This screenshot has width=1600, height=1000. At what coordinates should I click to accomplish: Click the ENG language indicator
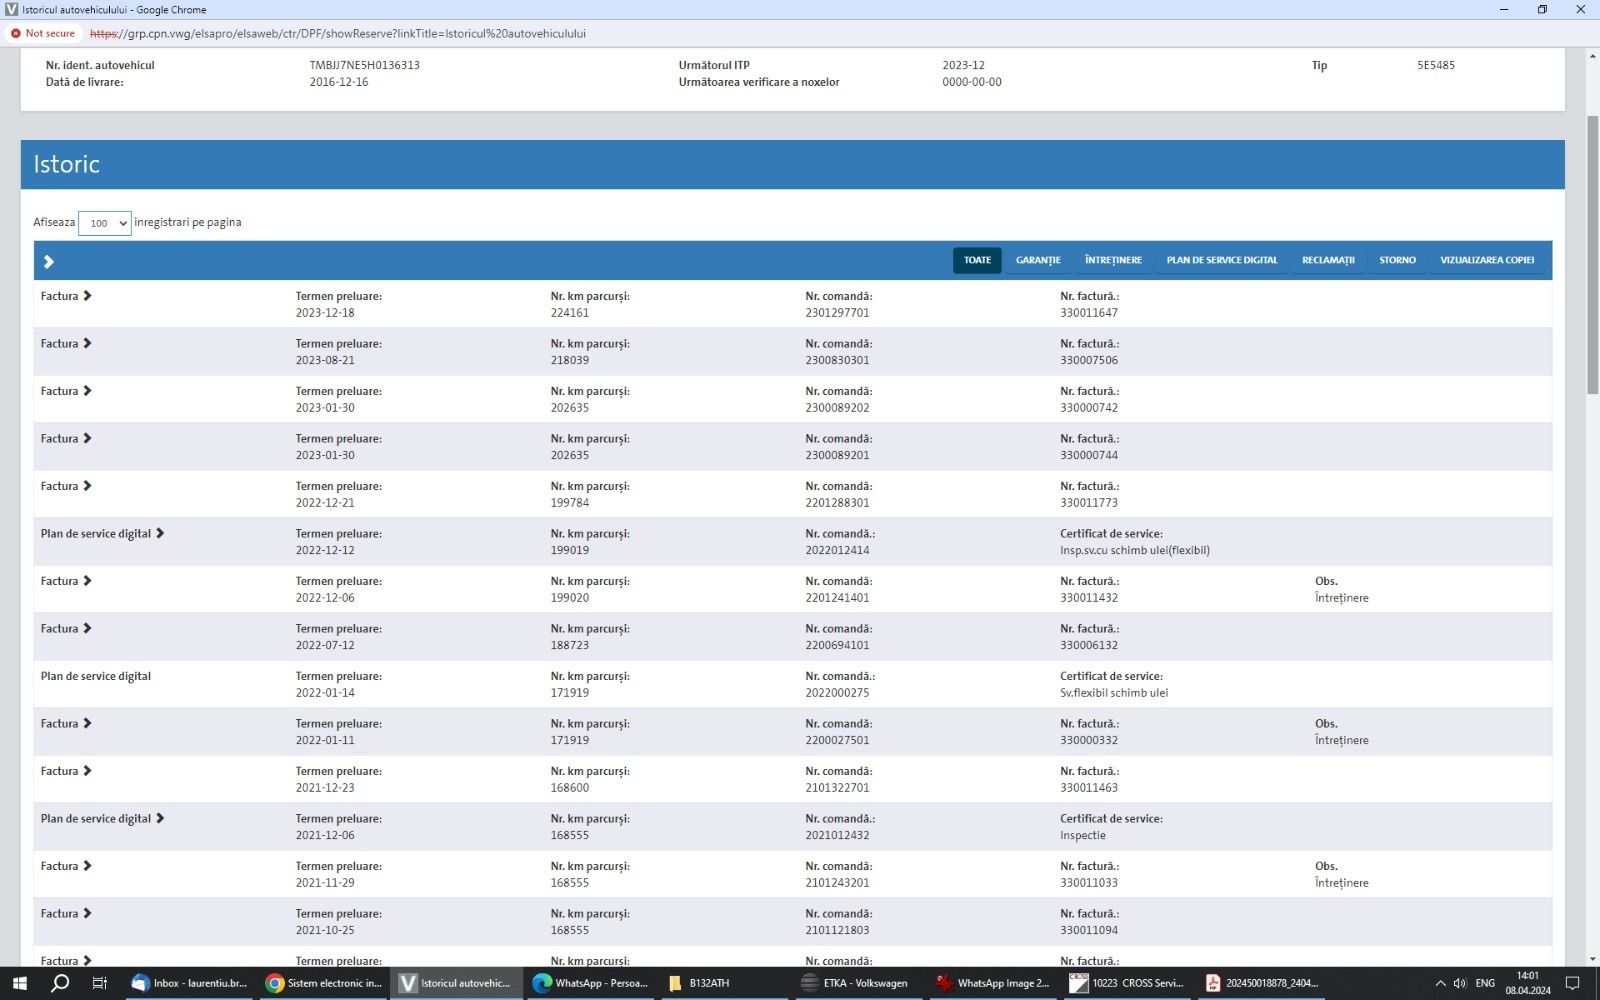1485,983
